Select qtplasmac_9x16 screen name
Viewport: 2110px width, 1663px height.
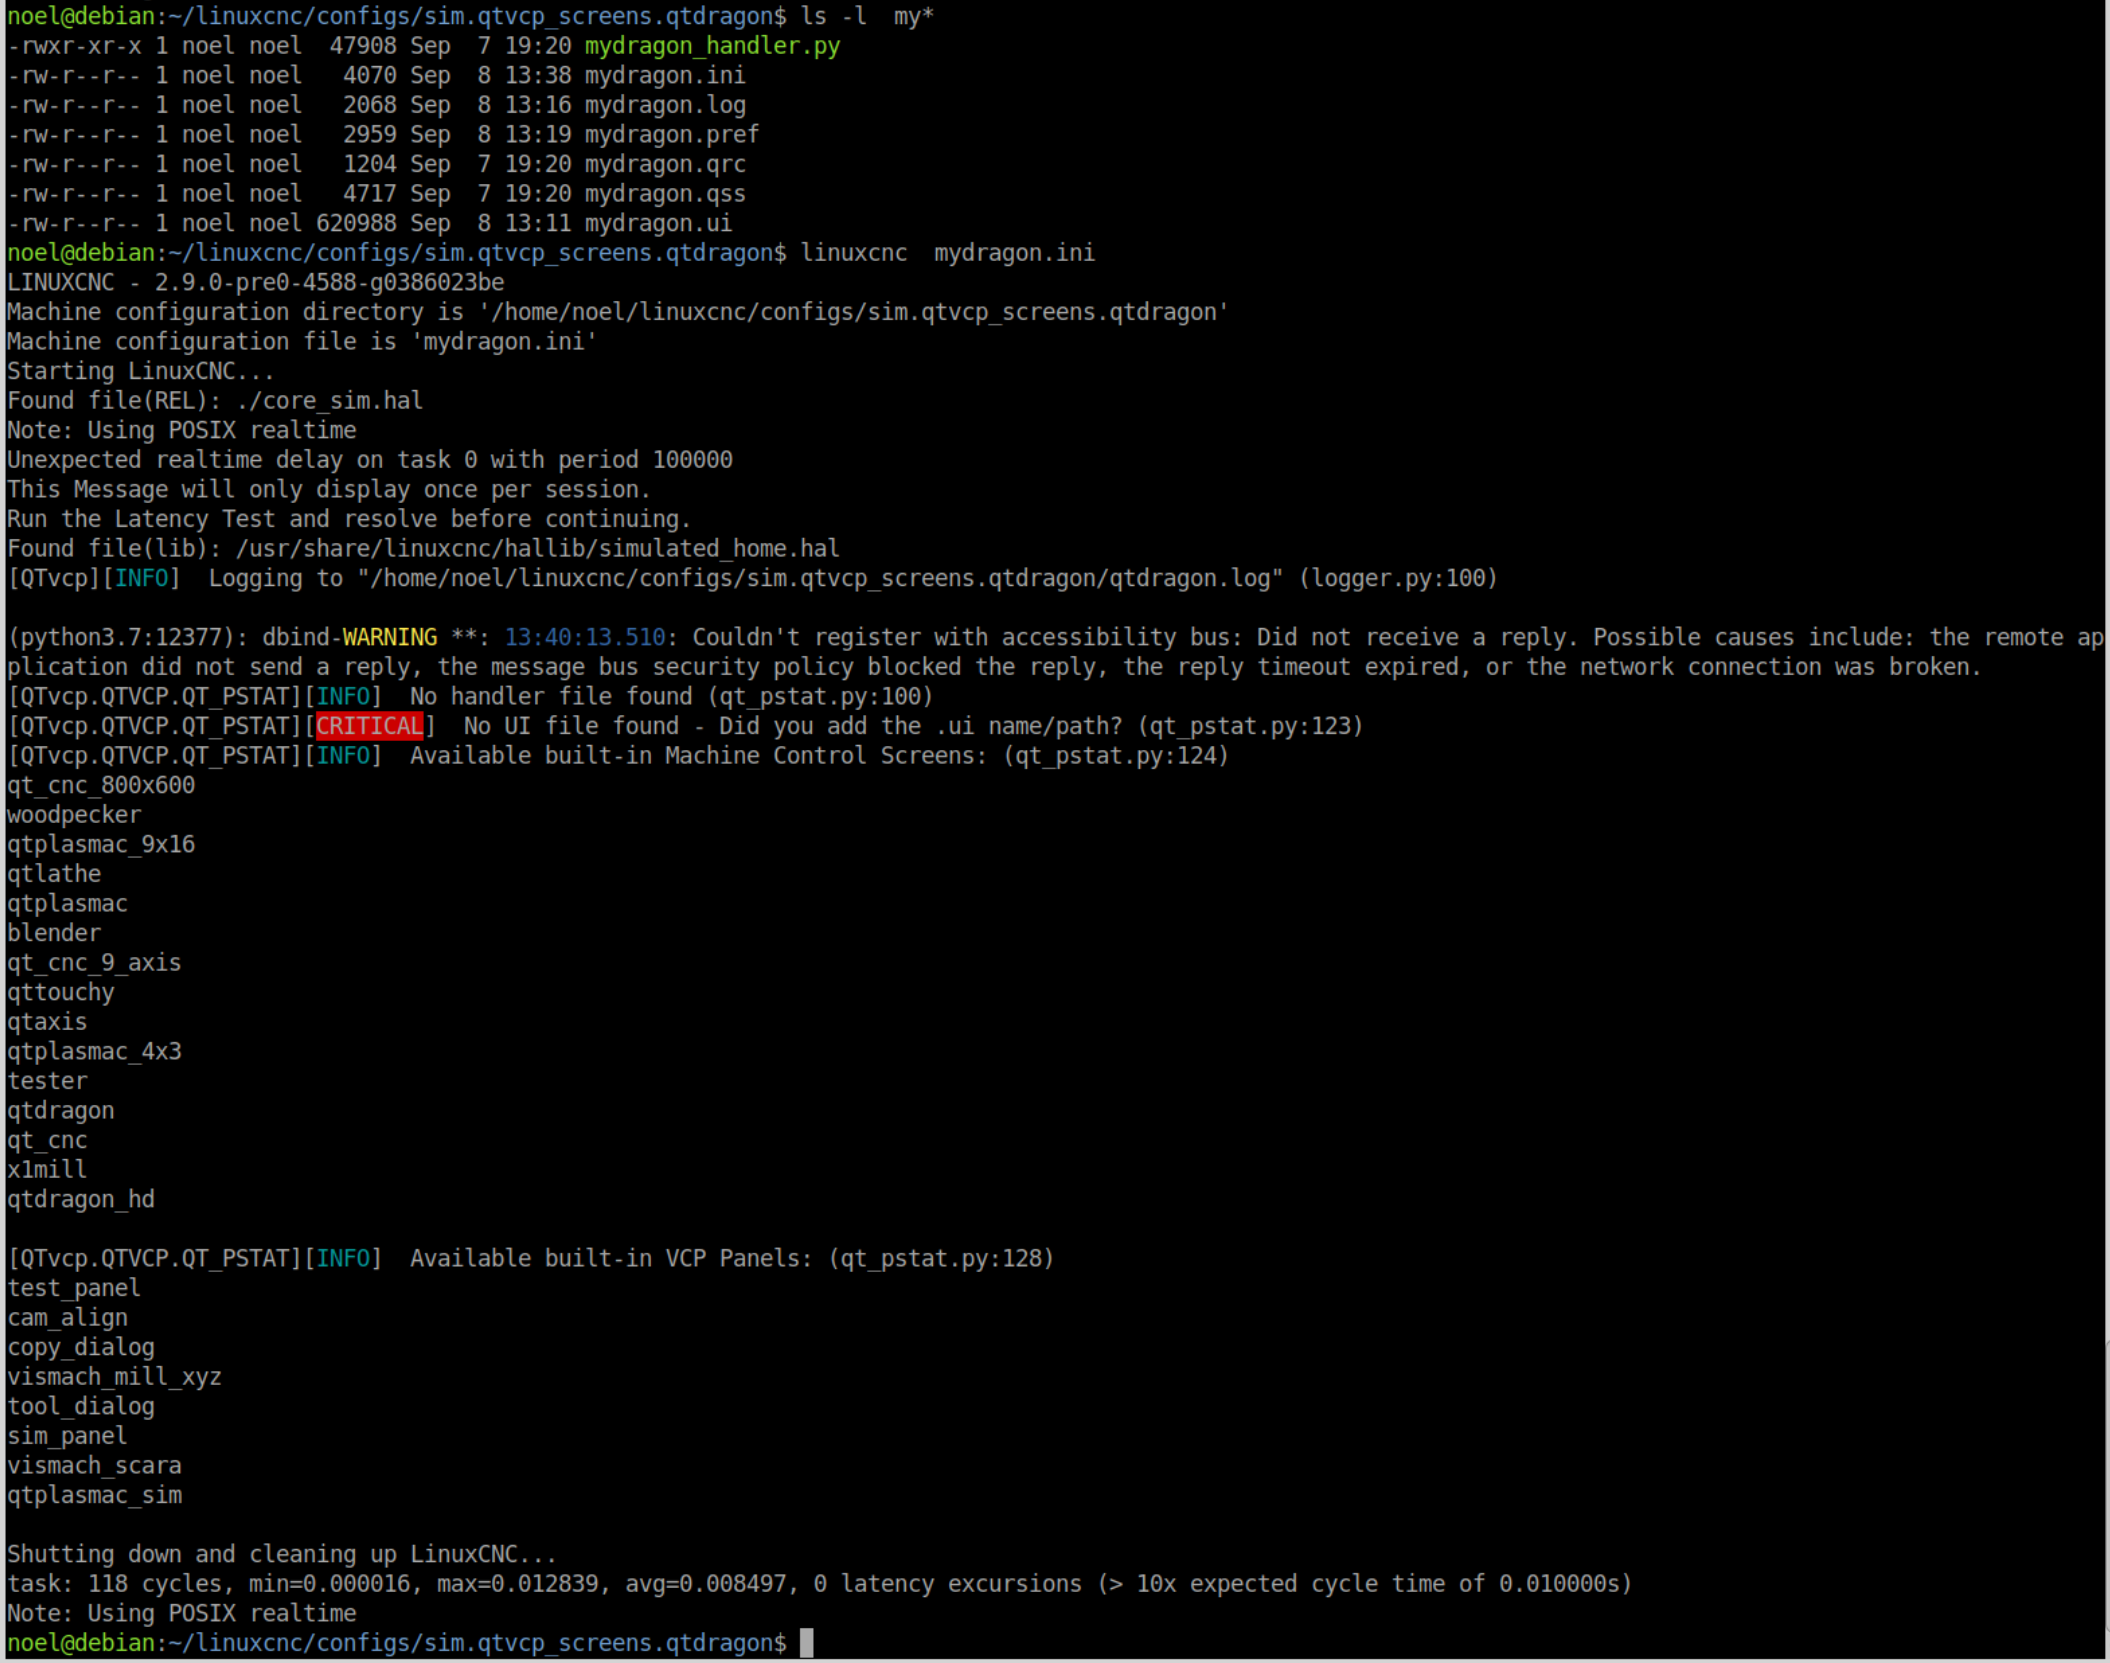pos(101,844)
